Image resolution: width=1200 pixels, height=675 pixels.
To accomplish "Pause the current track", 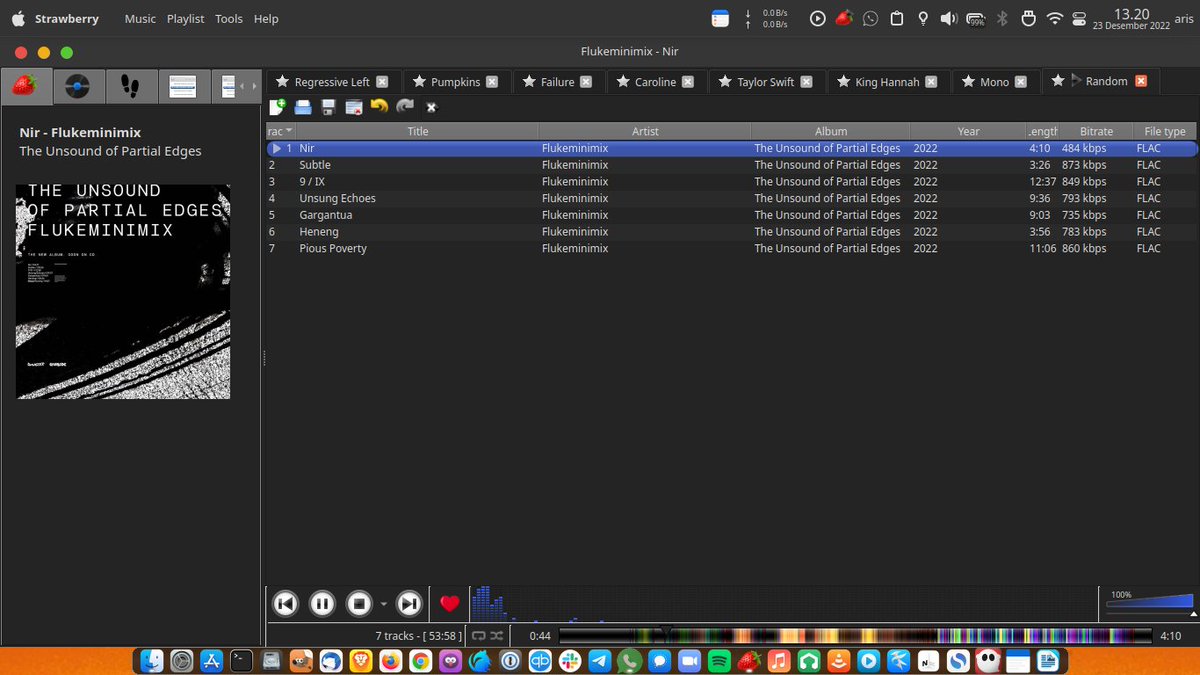I will [322, 603].
